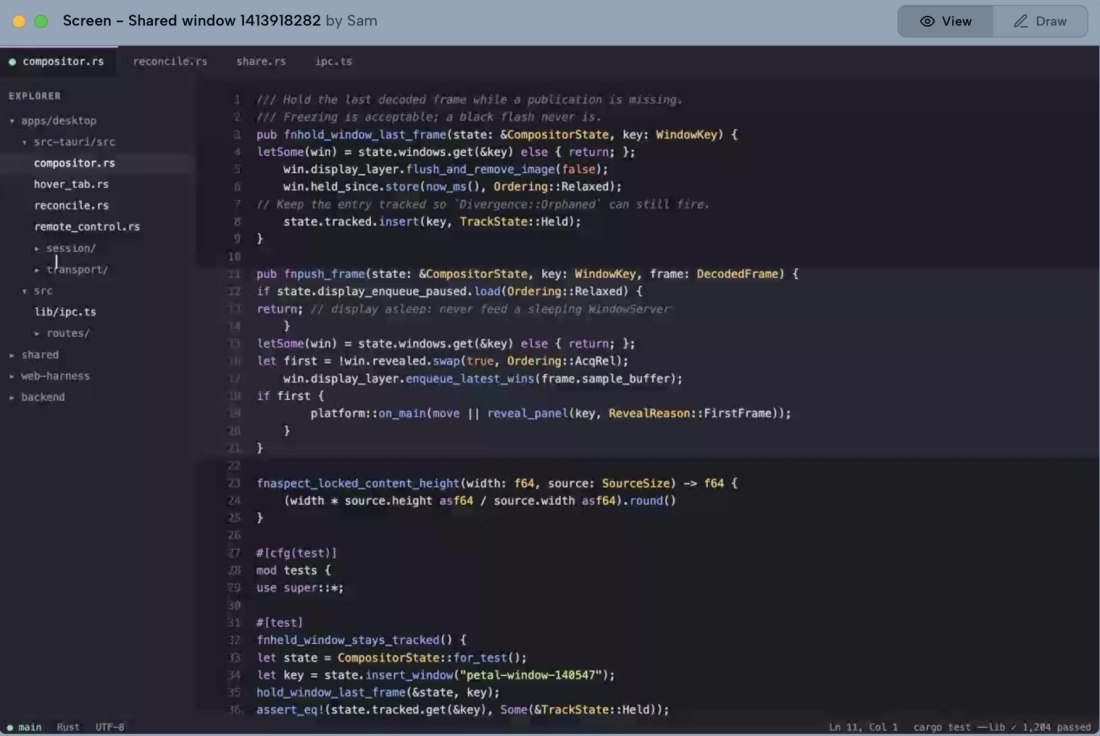This screenshot has width=1100, height=736.
Task: Click the cargo test passed status
Action: pyautogui.click(x=1002, y=728)
